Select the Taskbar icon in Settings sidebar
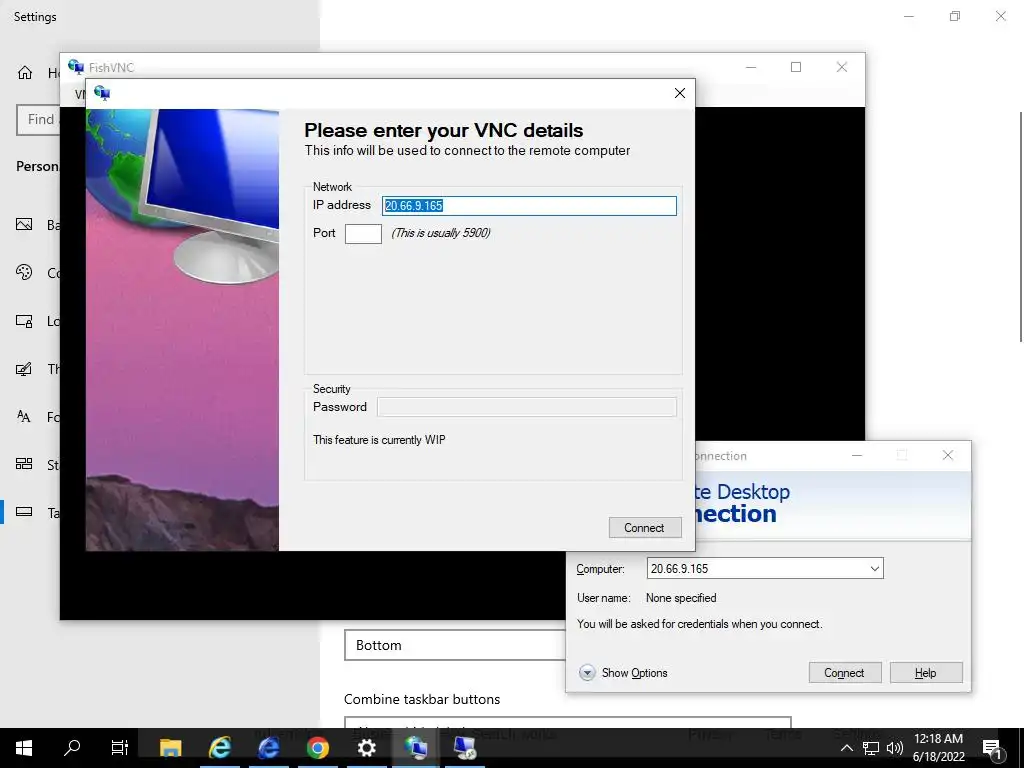The image size is (1024, 768). tap(24, 512)
